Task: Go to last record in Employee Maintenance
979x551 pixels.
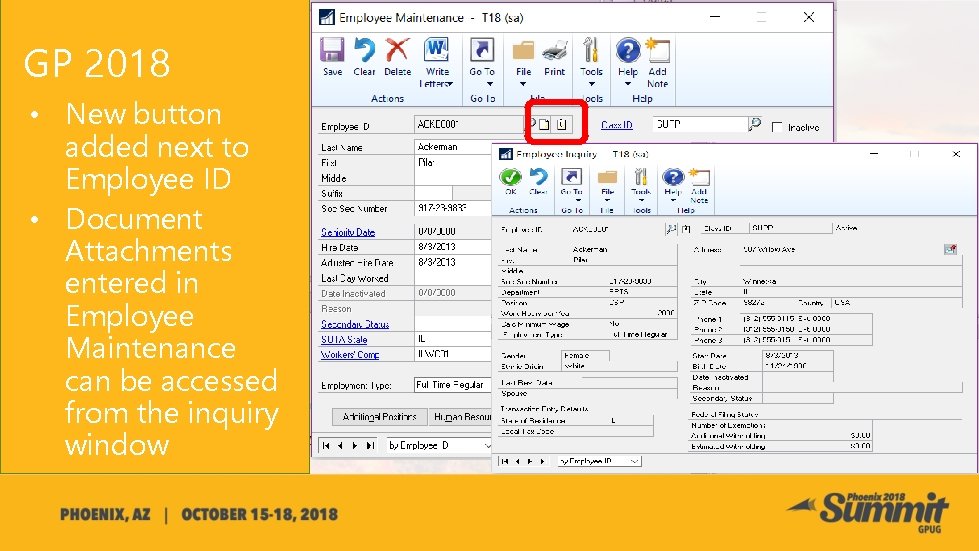Action: [x=370, y=446]
